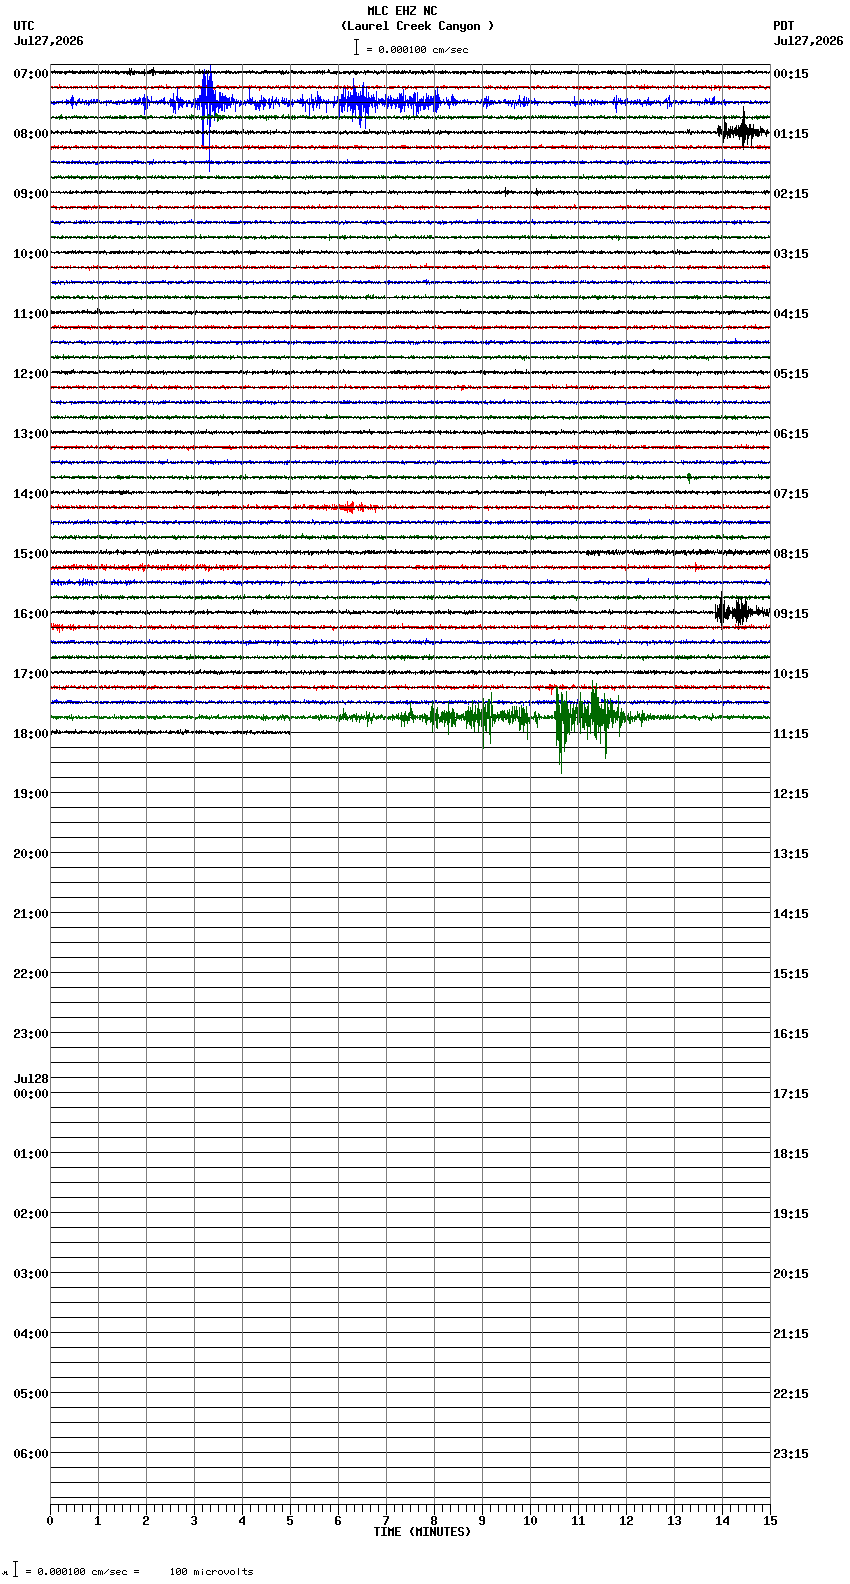This screenshot has height=1584, width=850.
Task: Click the 10 minute tick label
Action: pos(530,1521)
